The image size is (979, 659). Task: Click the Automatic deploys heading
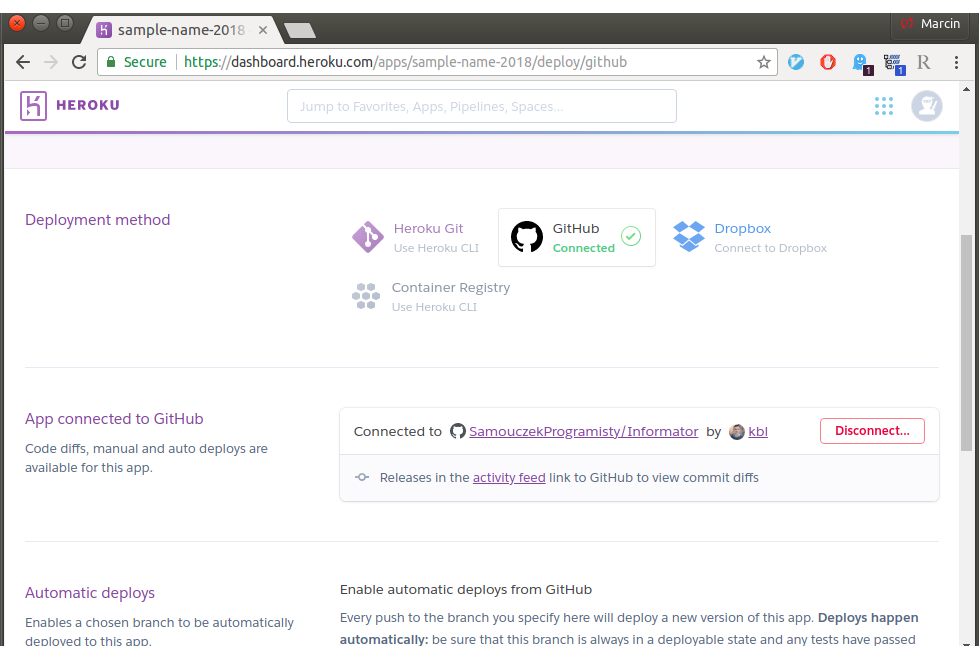[x=90, y=593]
